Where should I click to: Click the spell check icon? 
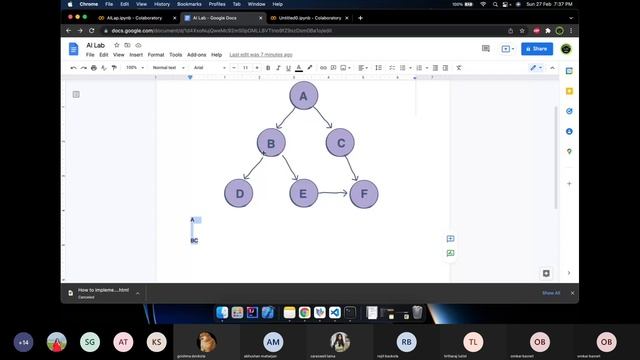point(104,68)
